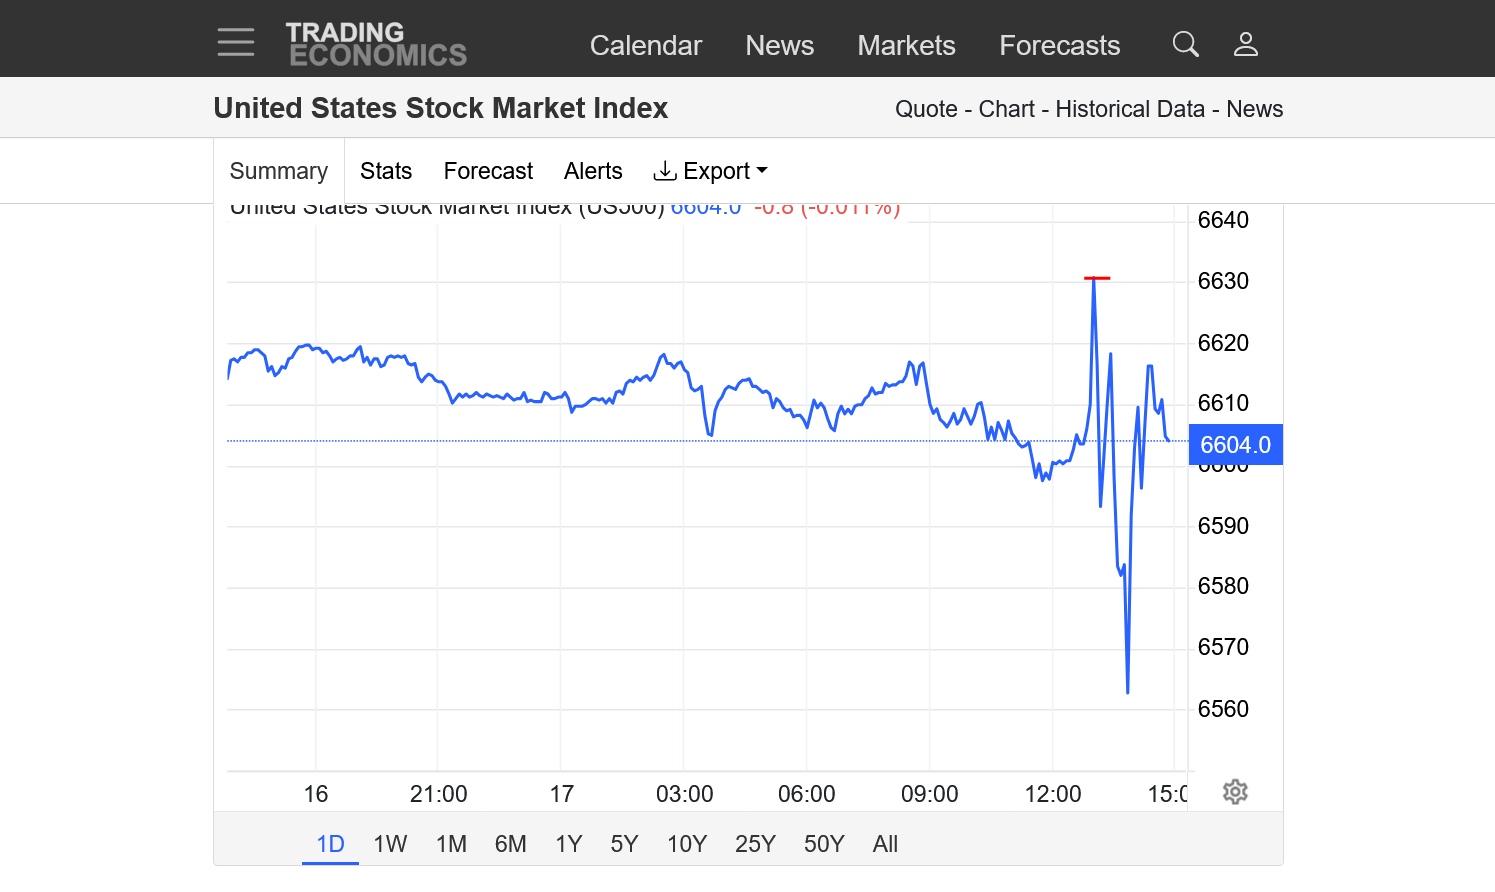Open the Markets menu item
This screenshot has height=892, width=1495.
tap(906, 45)
